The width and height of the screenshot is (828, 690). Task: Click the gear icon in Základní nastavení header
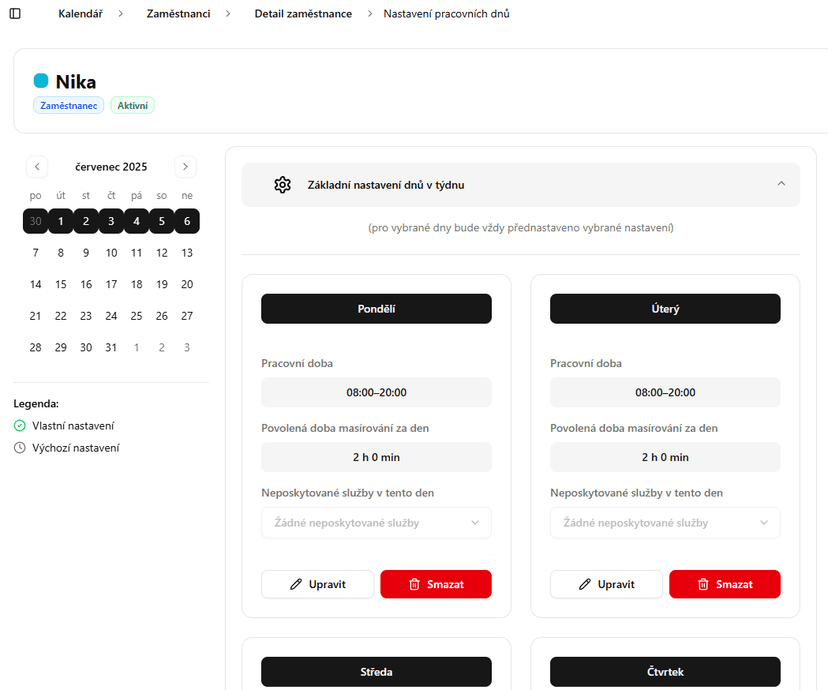point(283,185)
